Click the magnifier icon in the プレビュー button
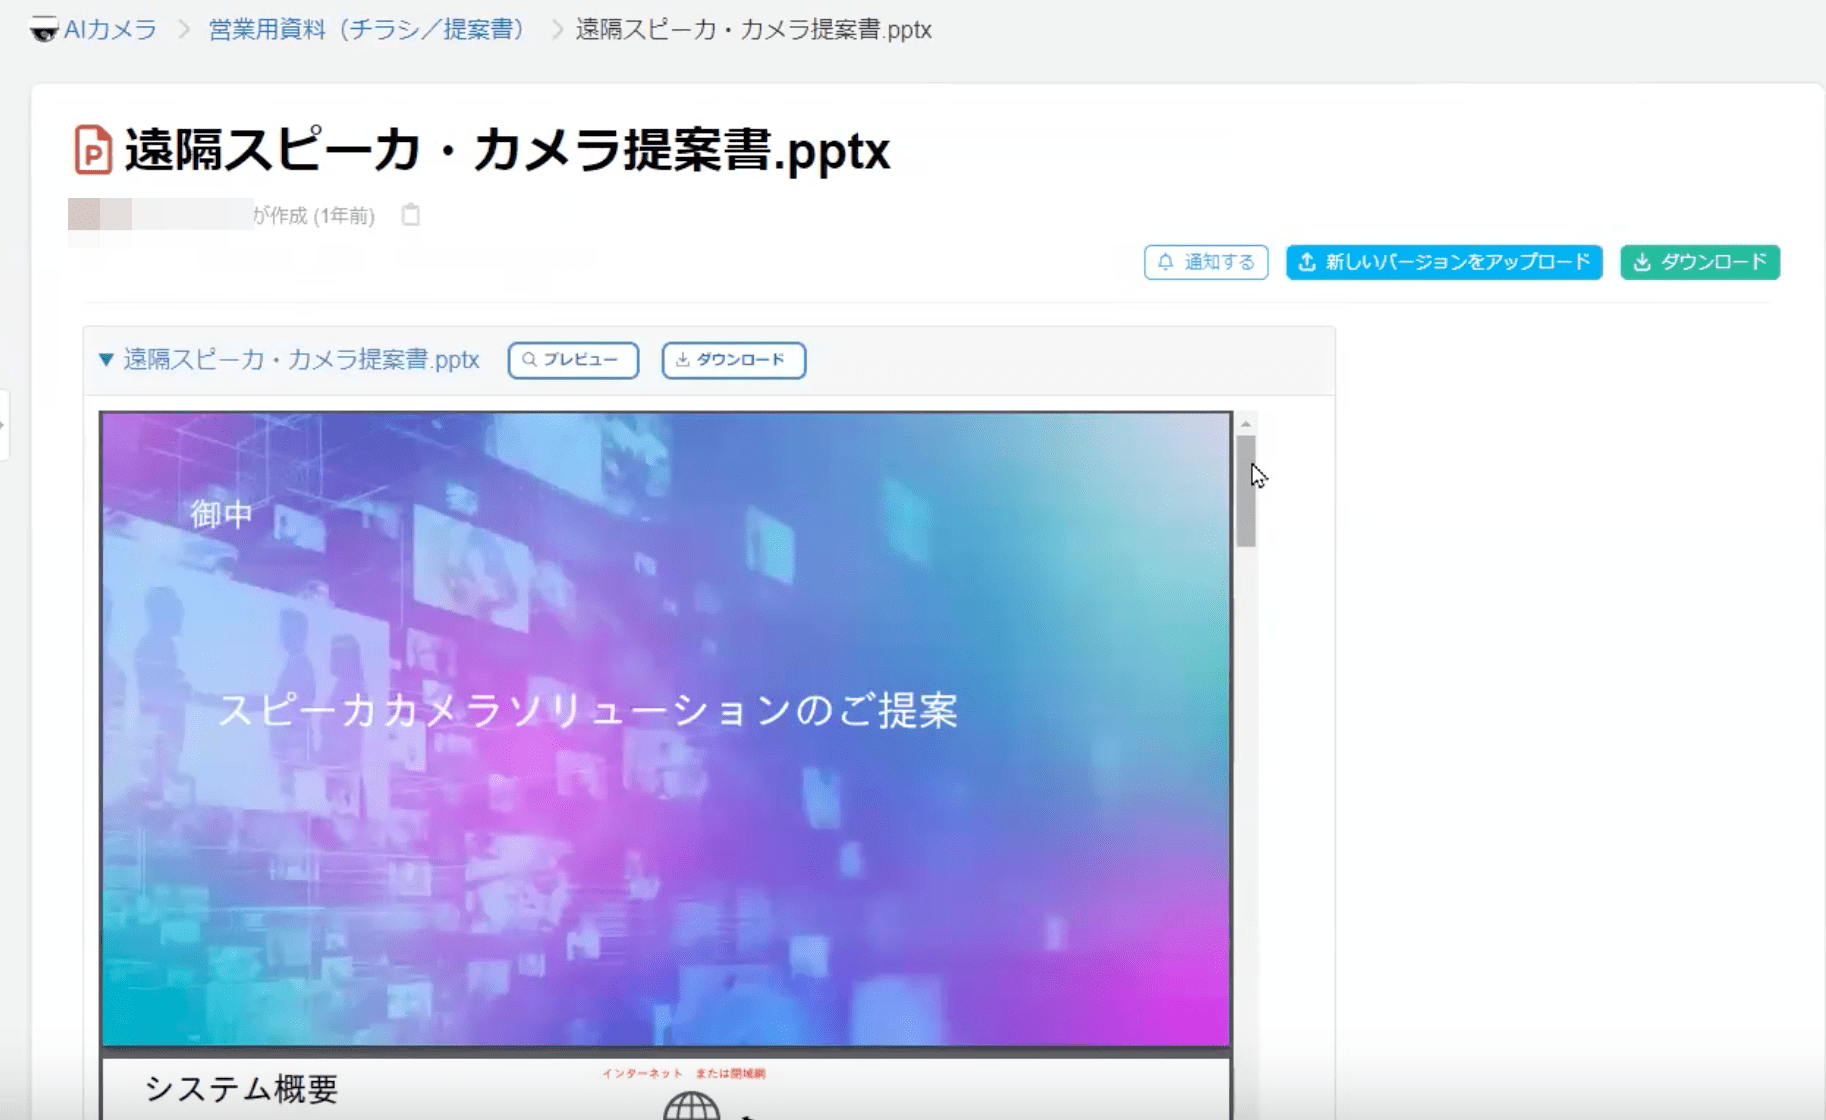The image size is (1826, 1120). (529, 360)
